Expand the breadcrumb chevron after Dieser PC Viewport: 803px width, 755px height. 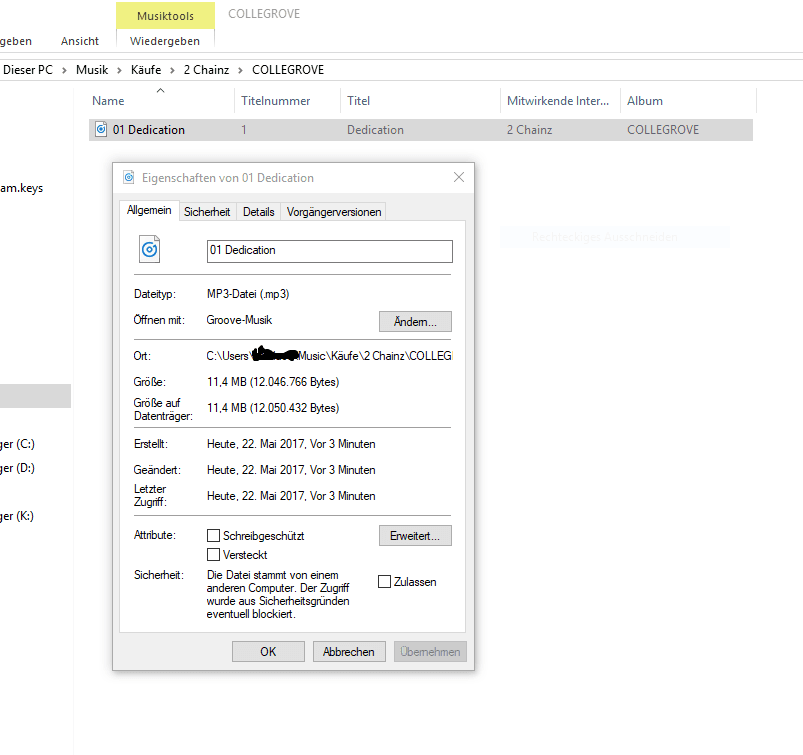click(x=65, y=70)
